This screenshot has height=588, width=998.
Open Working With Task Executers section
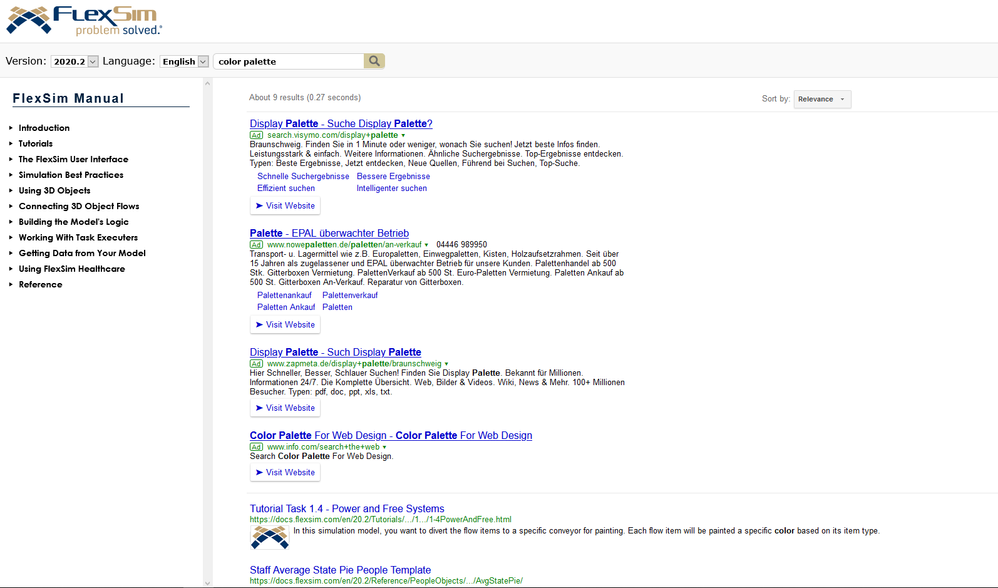(78, 237)
